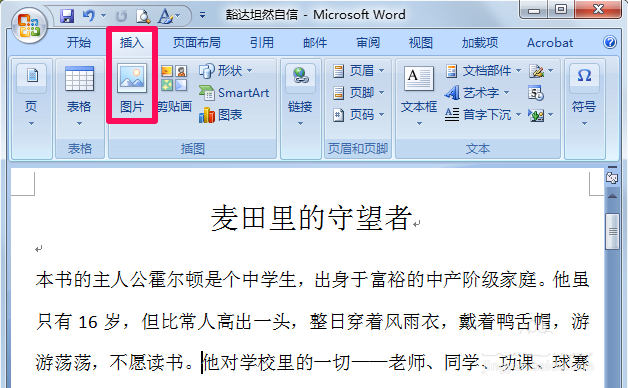Image resolution: width=628 pixels, height=388 pixels.
Task: Open the 页码 page number dropdown
Action: 359,115
